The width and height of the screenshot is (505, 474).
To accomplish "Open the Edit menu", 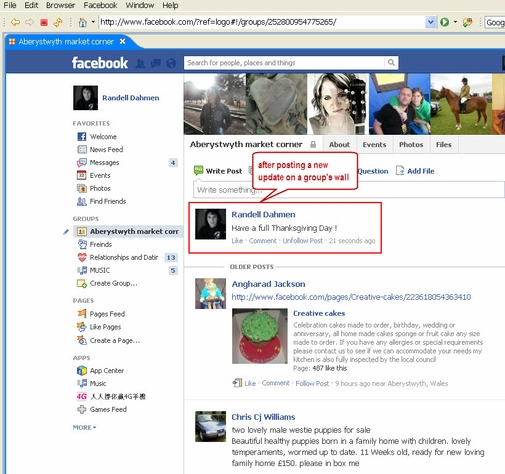I will tap(31, 5).
